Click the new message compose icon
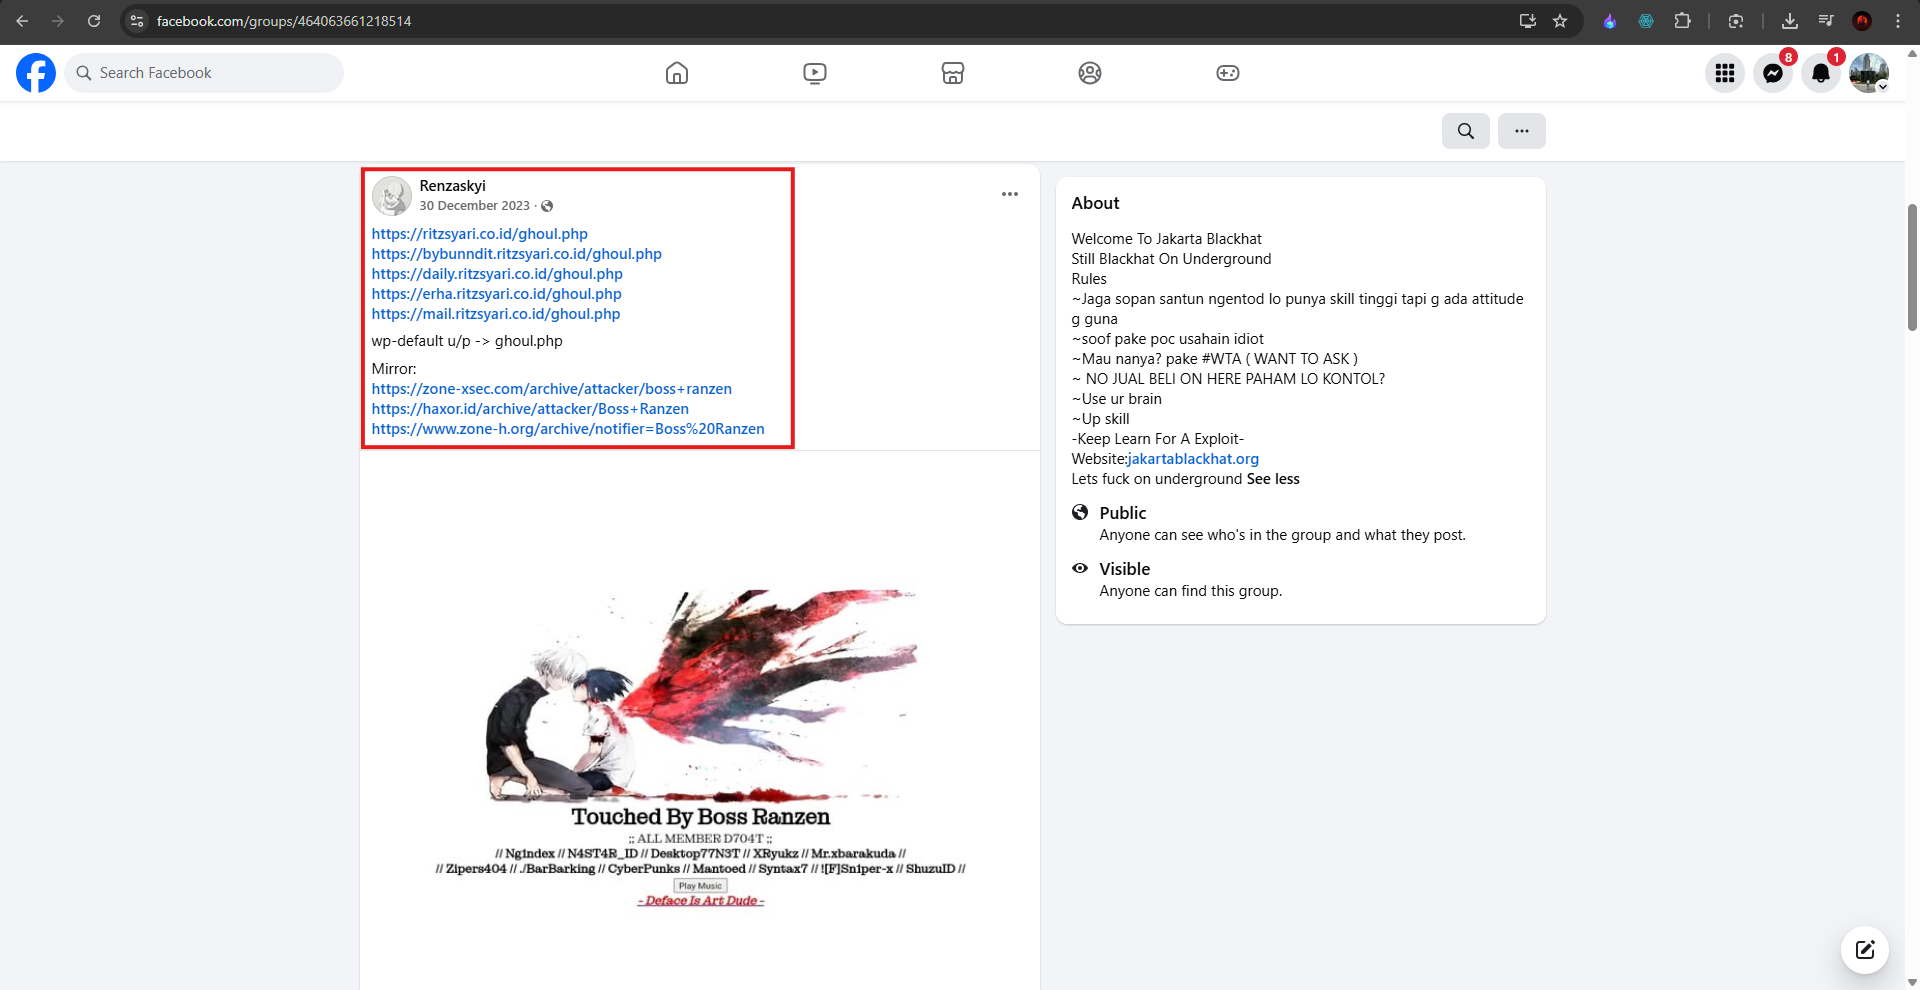This screenshot has width=1920, height=990. tap(1865, 950)
